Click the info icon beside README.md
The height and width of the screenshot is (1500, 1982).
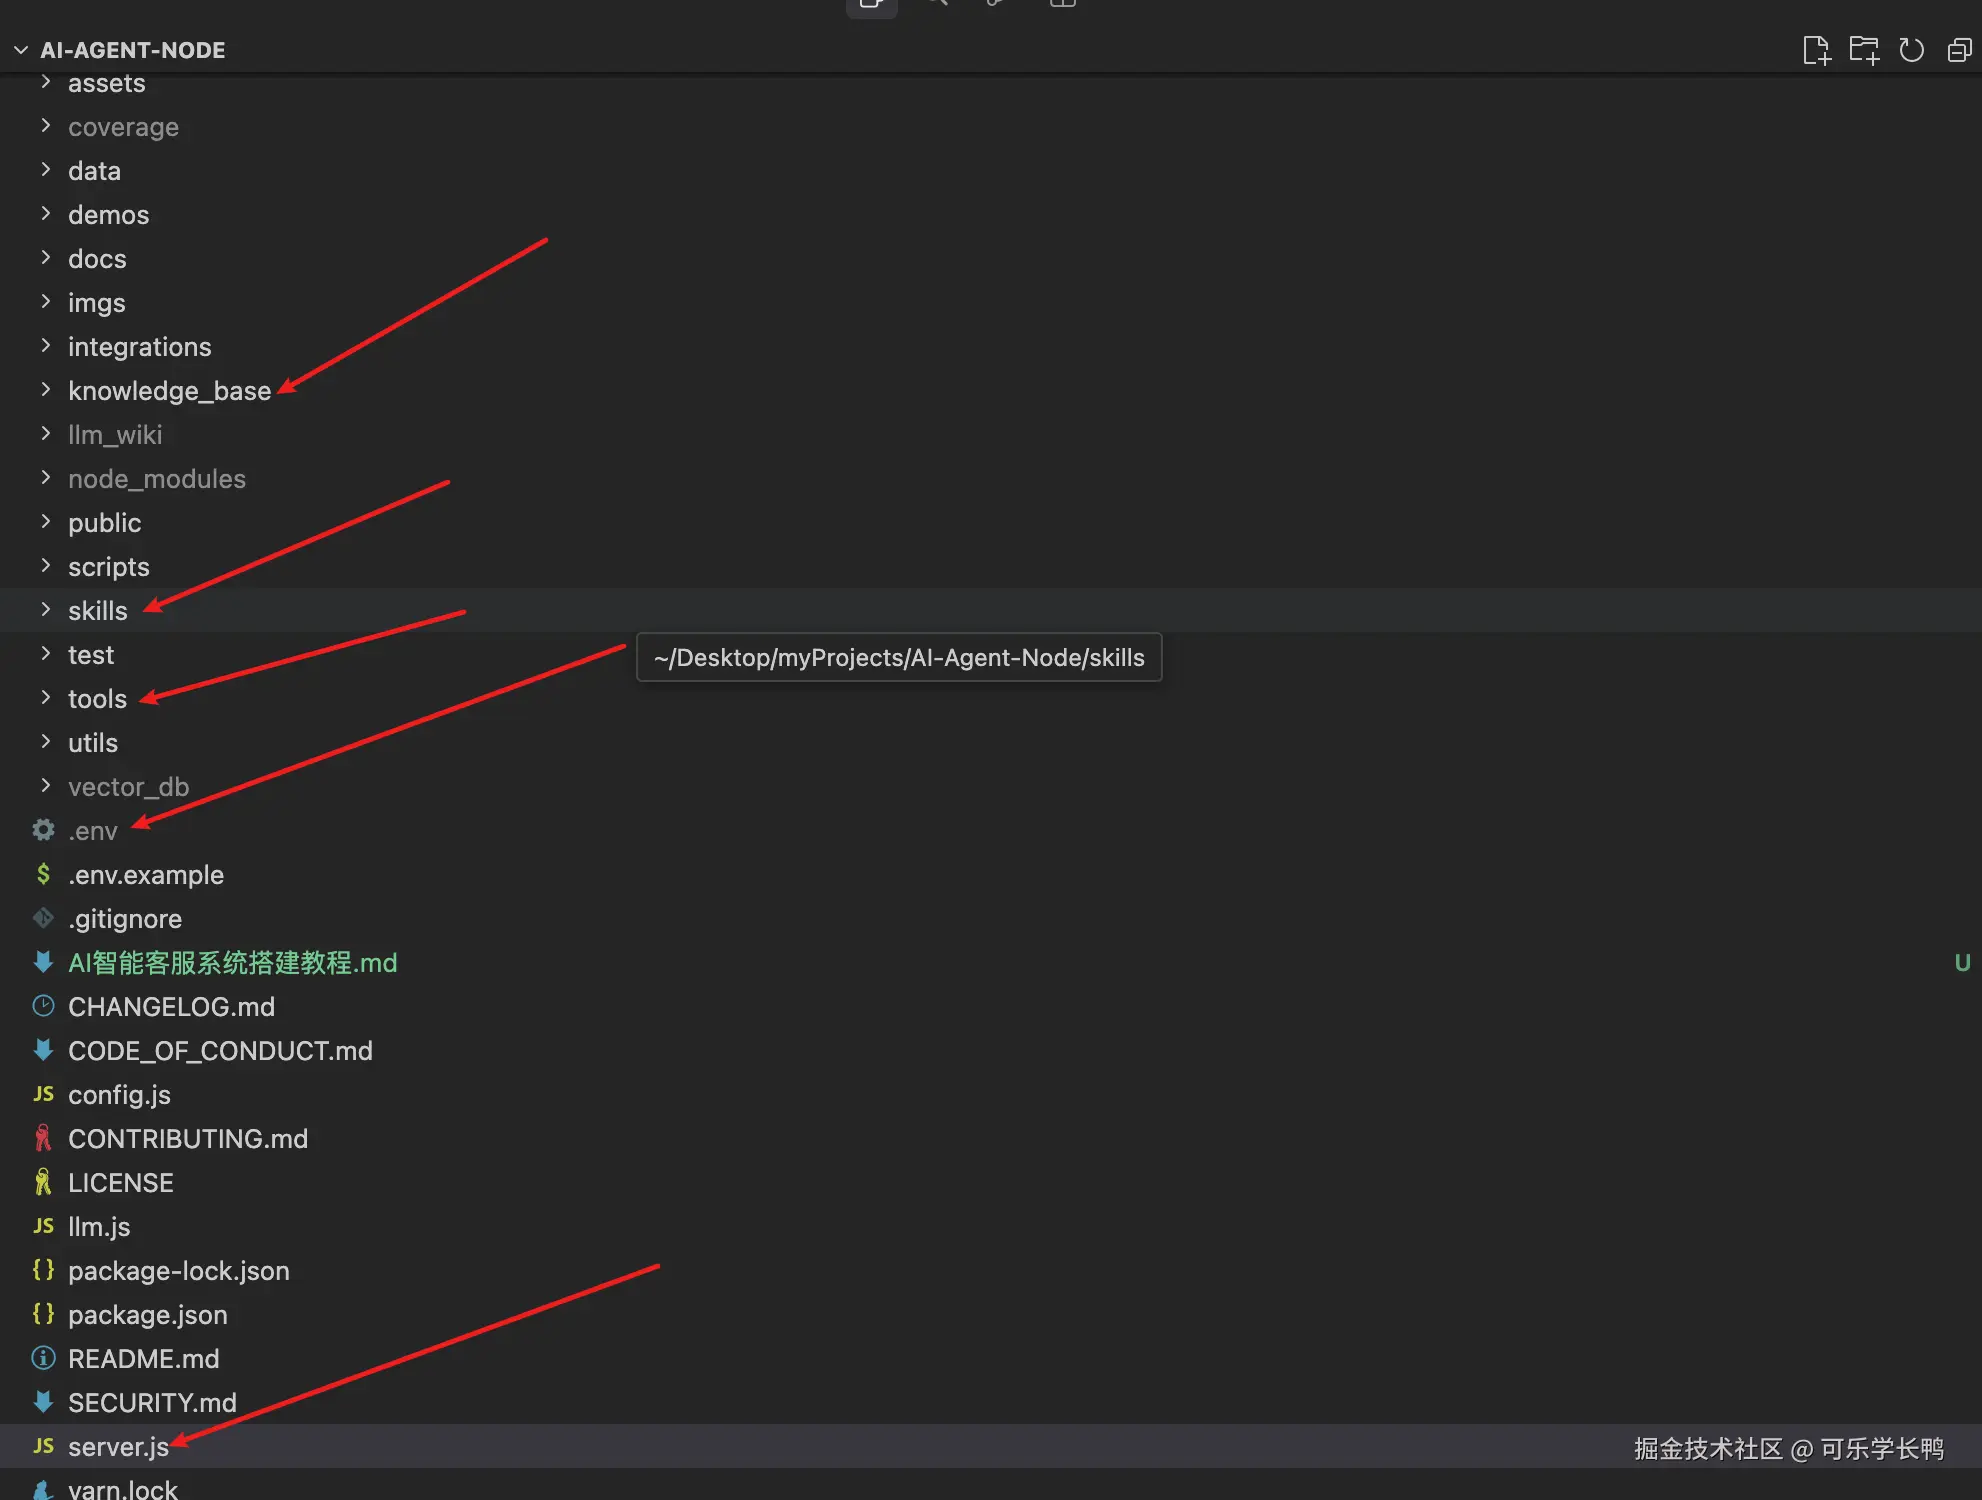[43, 1358]
